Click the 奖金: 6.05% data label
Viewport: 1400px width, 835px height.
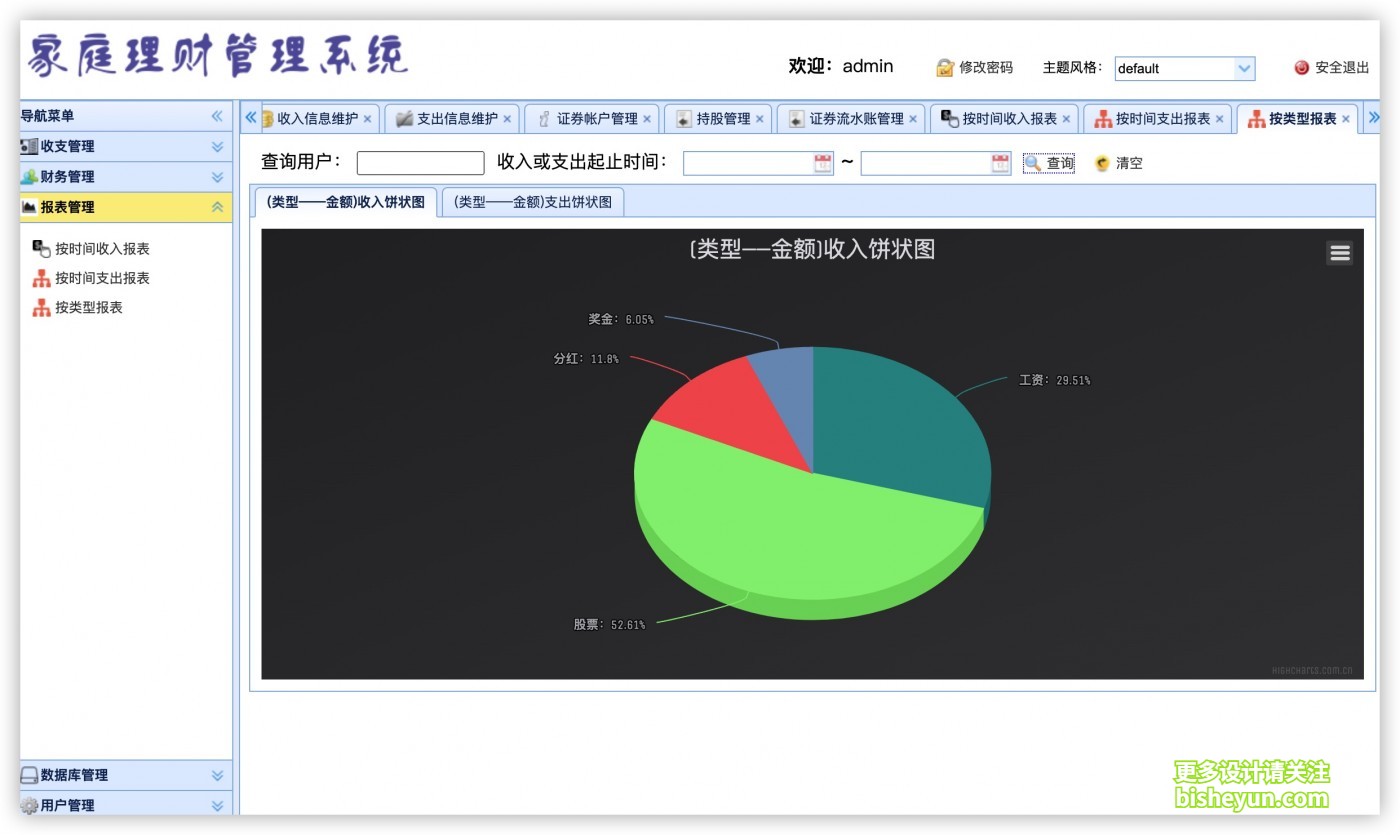coord(621,320)
